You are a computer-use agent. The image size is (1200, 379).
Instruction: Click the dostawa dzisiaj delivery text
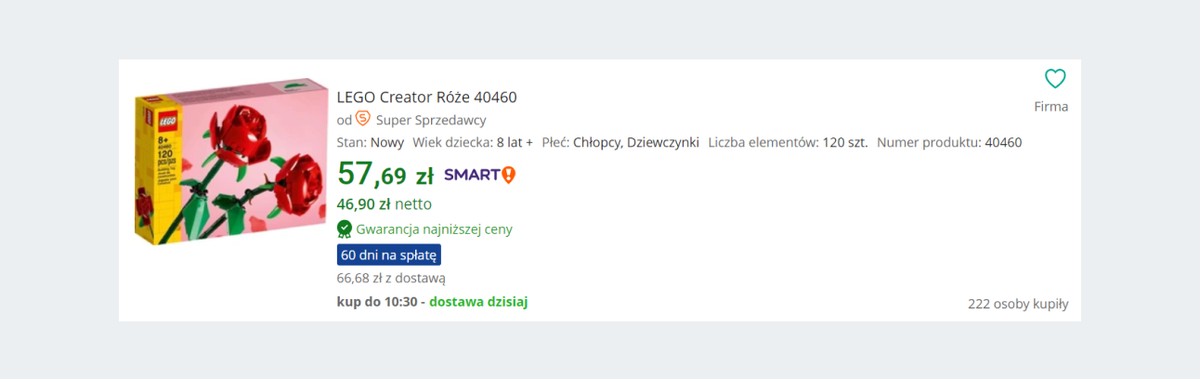coord(479,301)
